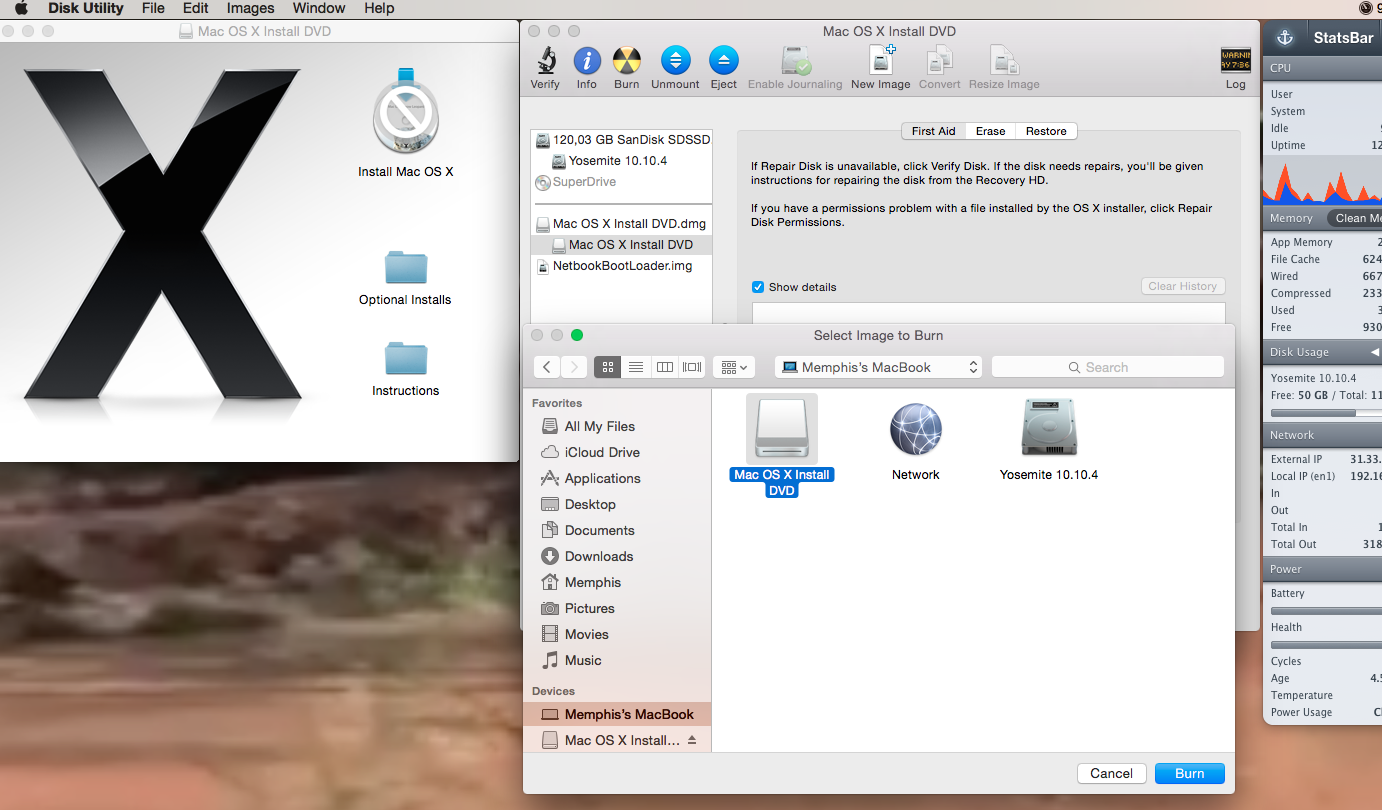Open the item arrangement dropdown
The width and height of the screenshot is (1382, 810).
735,367
